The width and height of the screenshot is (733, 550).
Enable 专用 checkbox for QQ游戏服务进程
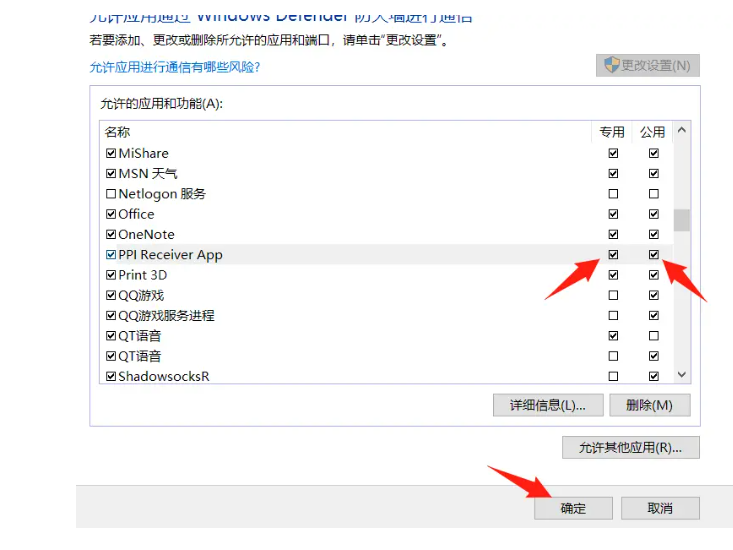tap(613, 316)
